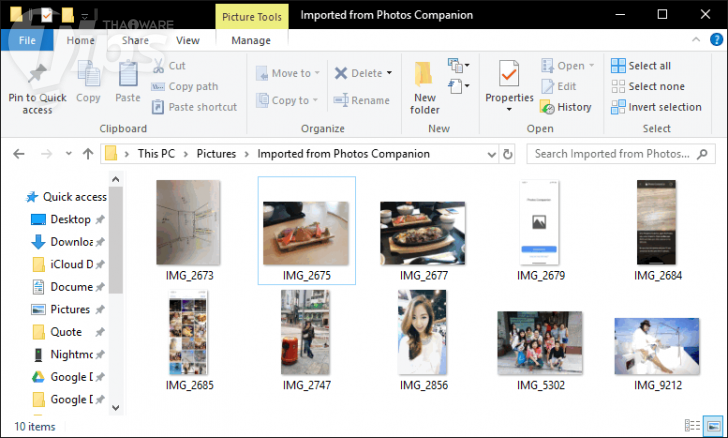Switch to the Home tab
The image size is (728, 438).
pos(81,40)
